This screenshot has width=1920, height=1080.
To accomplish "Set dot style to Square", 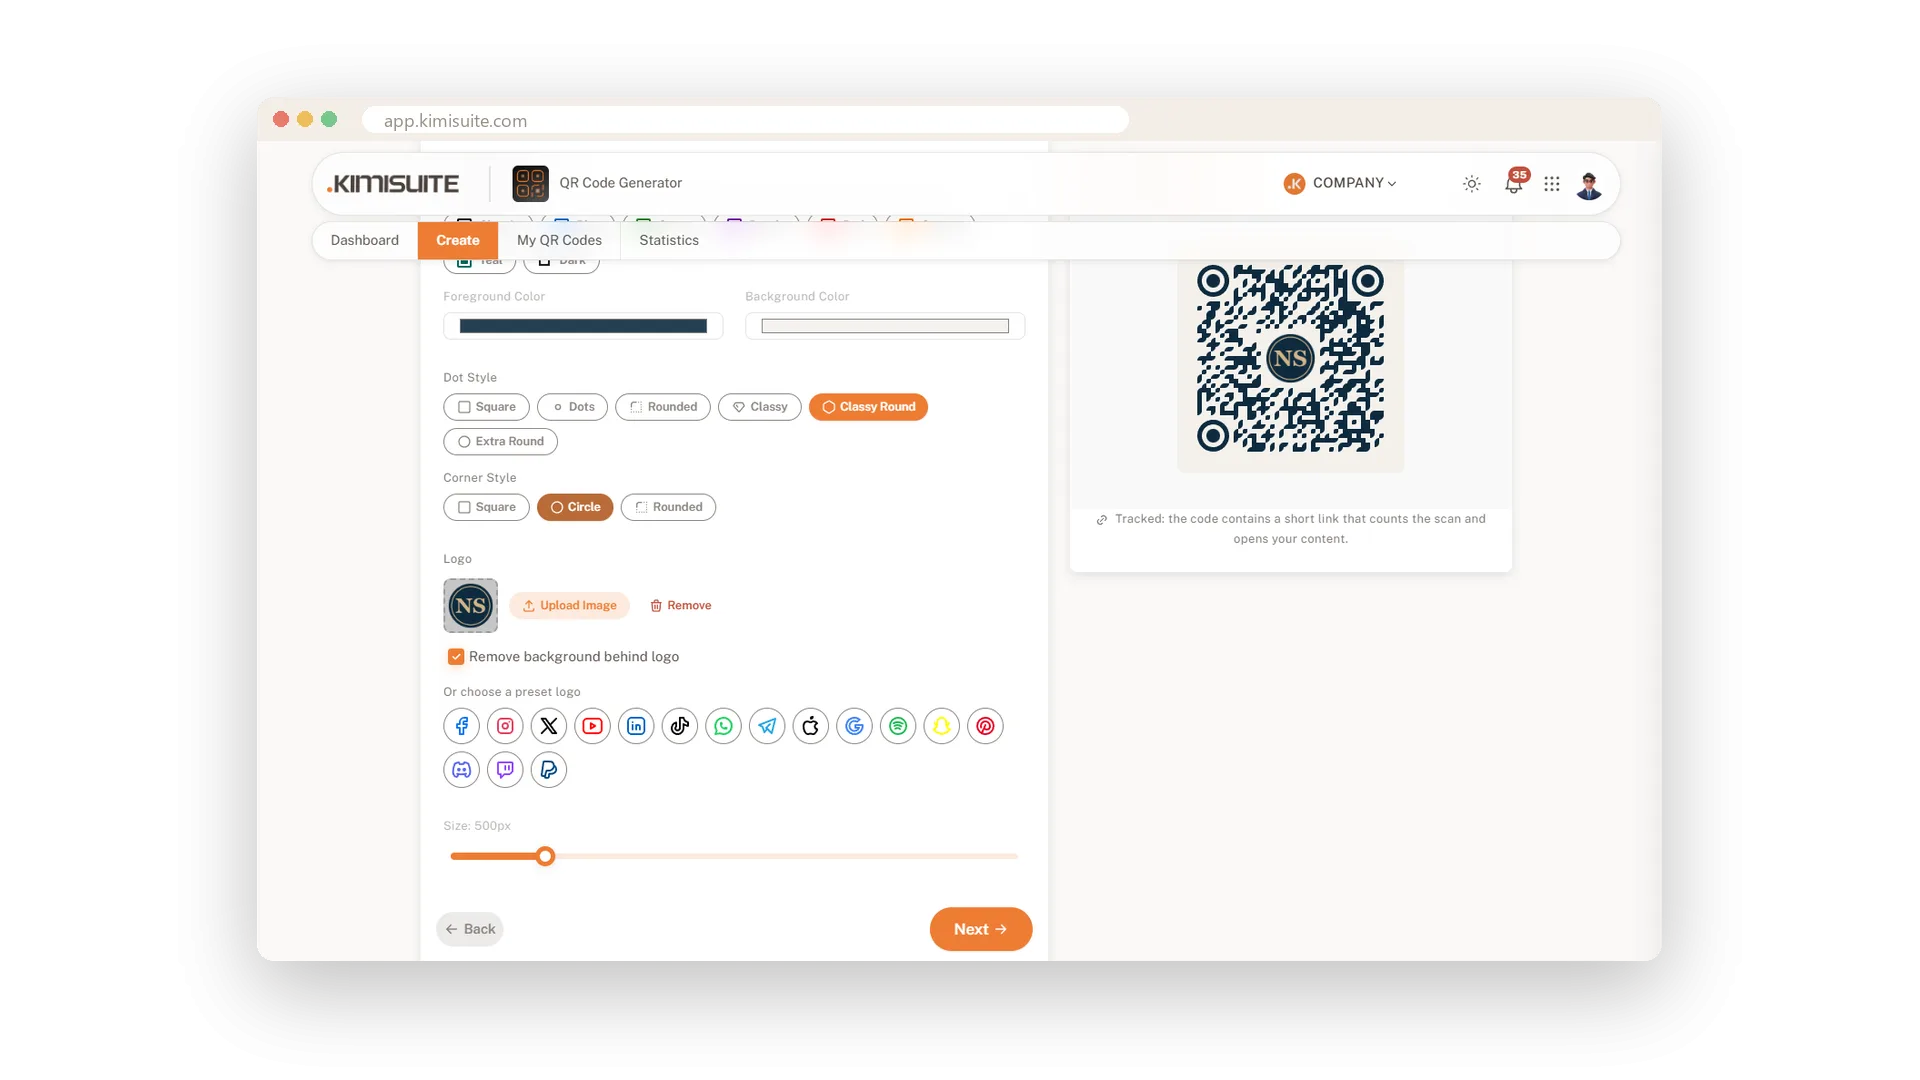I will pos(486,407).
